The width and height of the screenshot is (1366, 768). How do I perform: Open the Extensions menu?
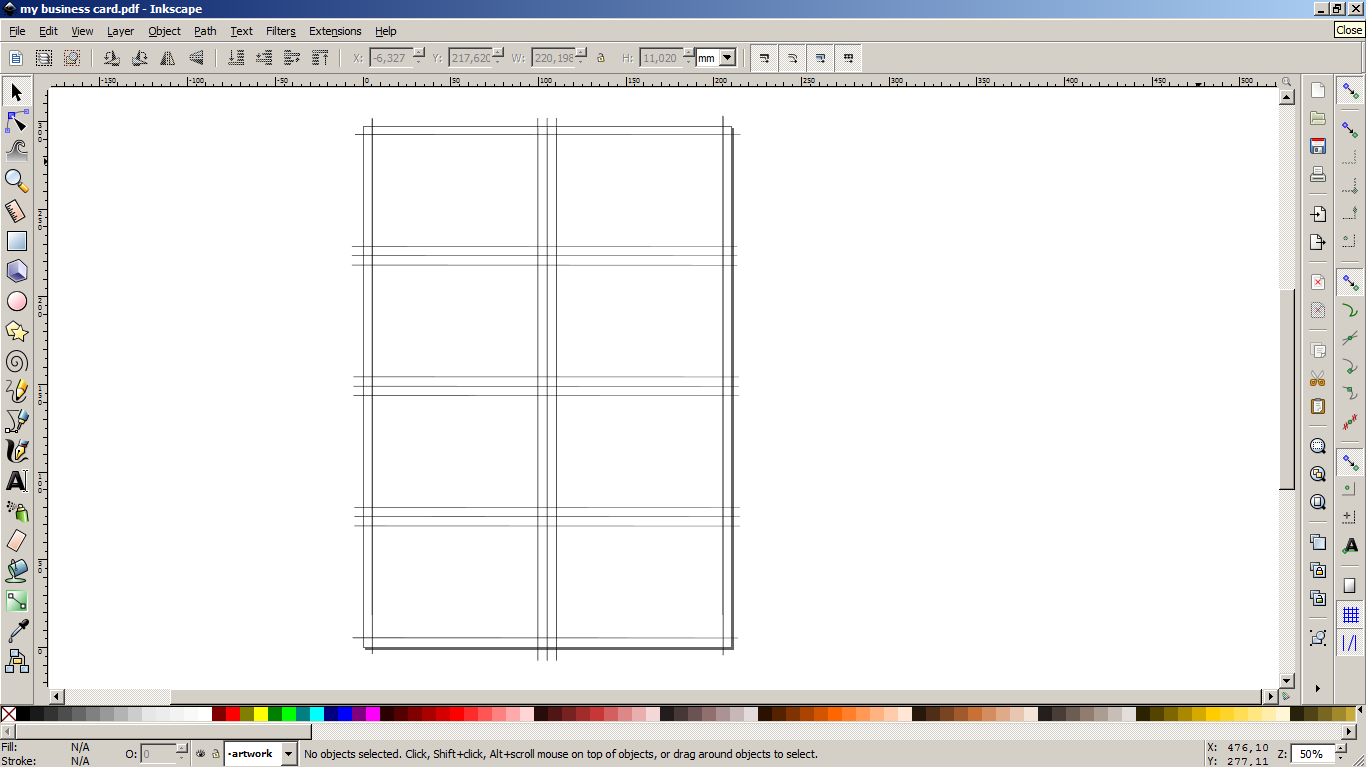335,31
